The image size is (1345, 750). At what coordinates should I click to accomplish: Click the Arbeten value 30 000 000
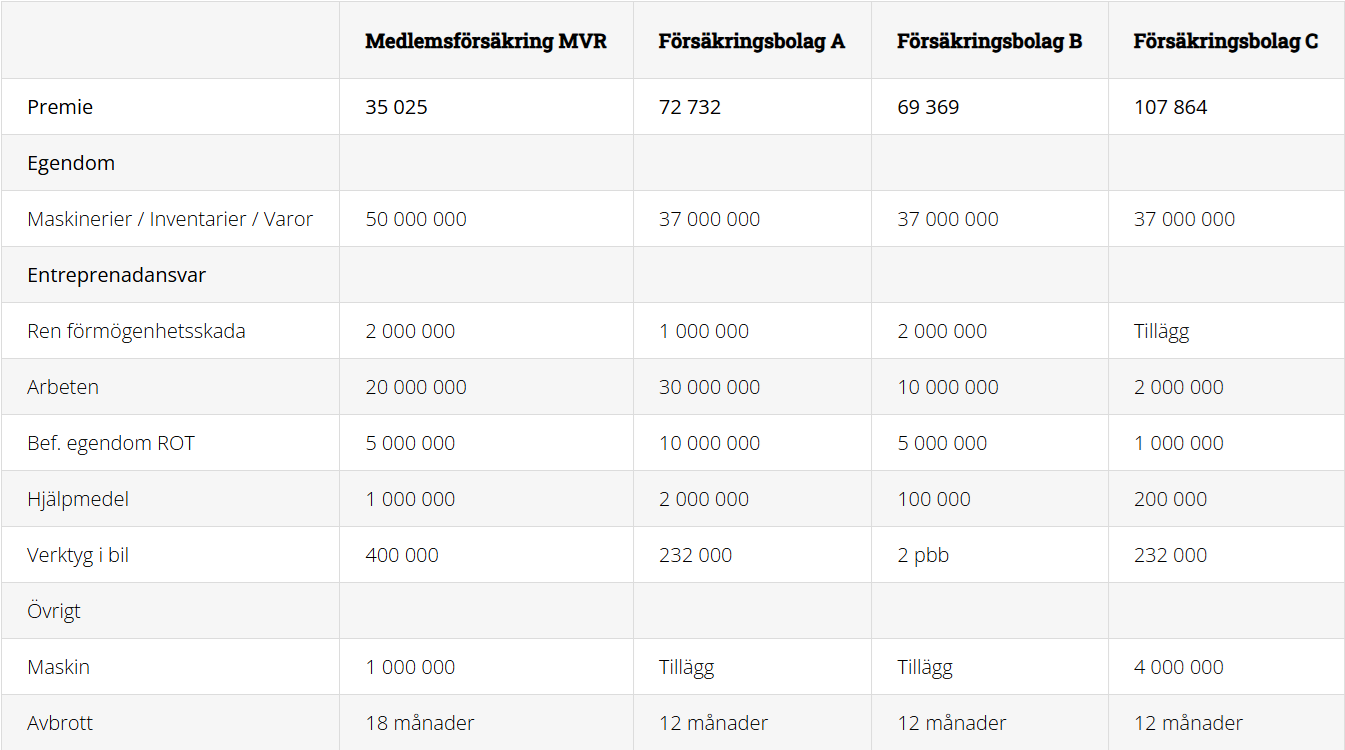[709, 387]
